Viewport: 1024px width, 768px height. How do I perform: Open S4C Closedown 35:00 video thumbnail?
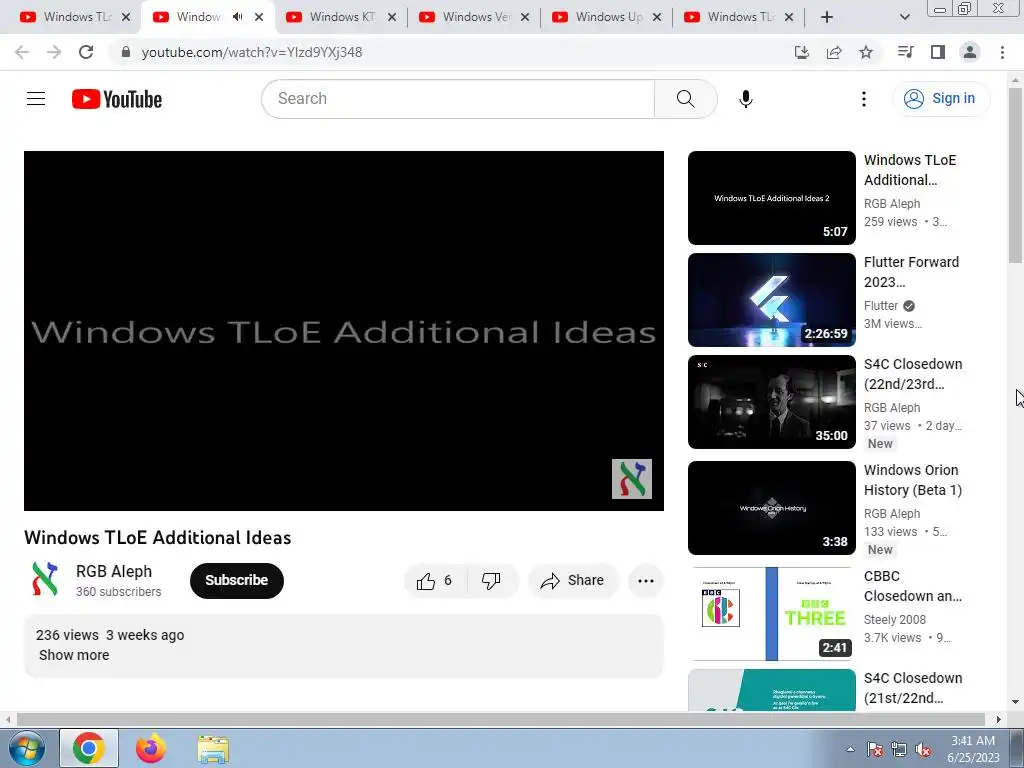tap(771, 402)
